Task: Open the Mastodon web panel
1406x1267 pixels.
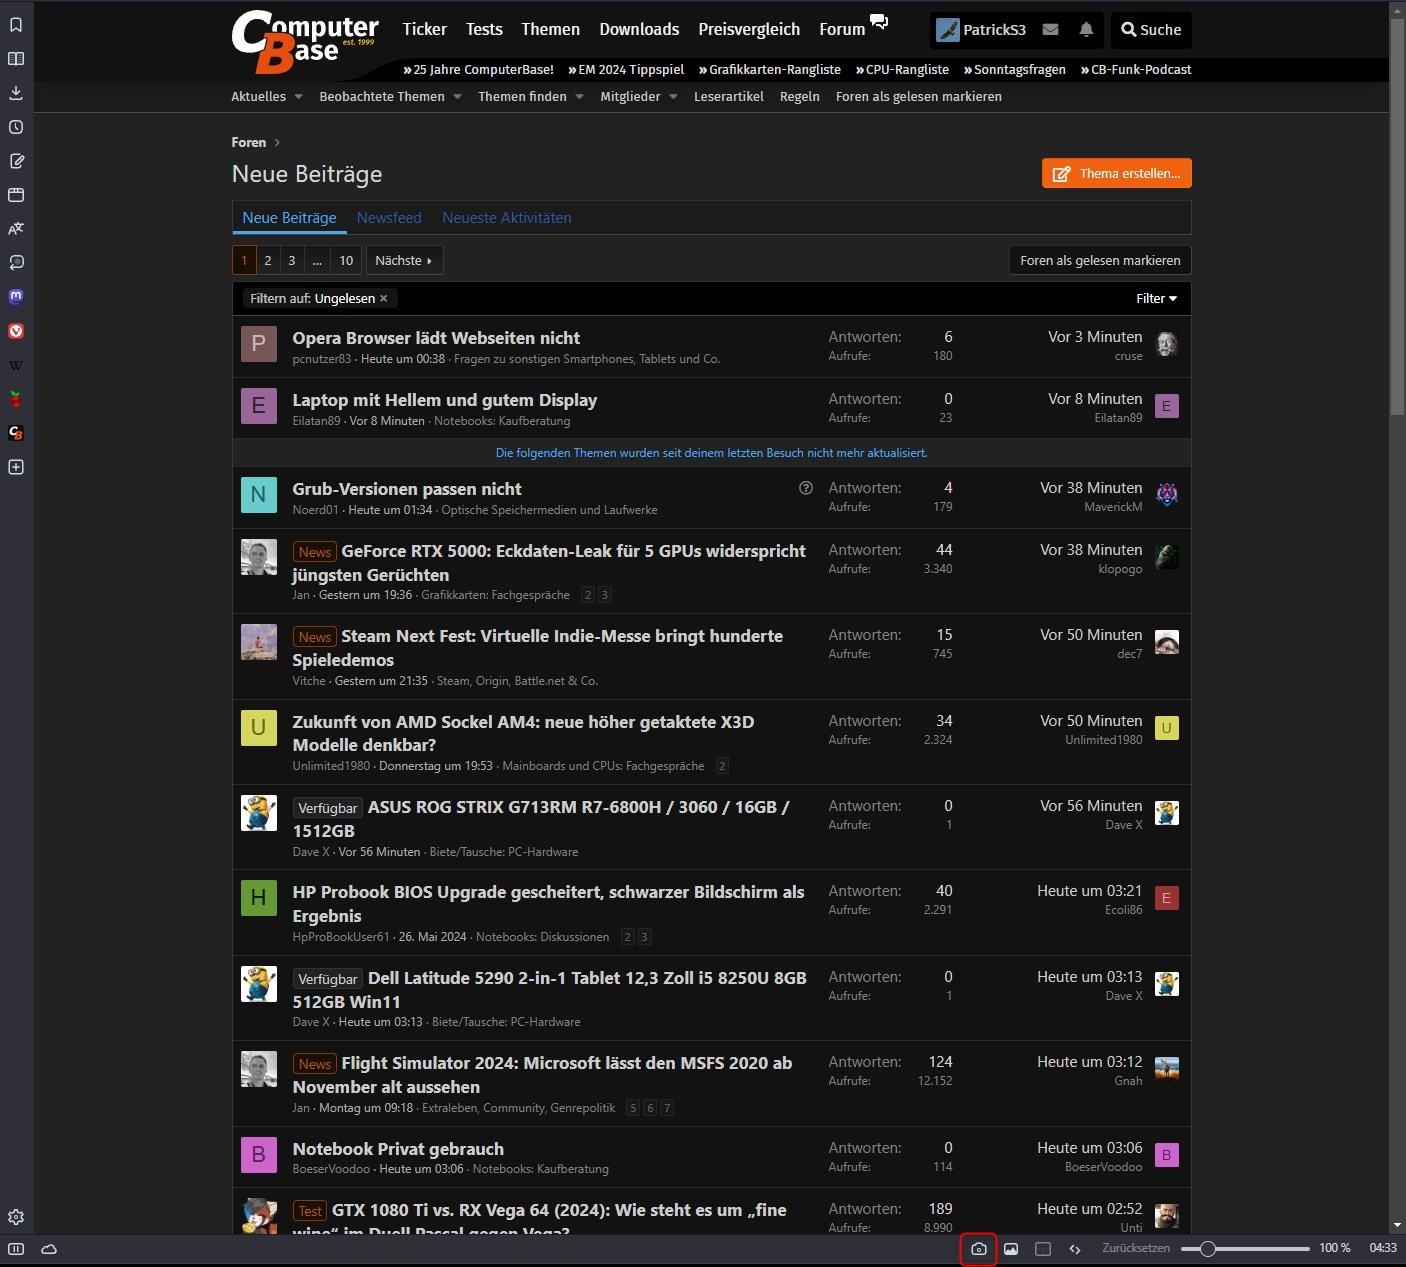Action: [x=16, y=297]
